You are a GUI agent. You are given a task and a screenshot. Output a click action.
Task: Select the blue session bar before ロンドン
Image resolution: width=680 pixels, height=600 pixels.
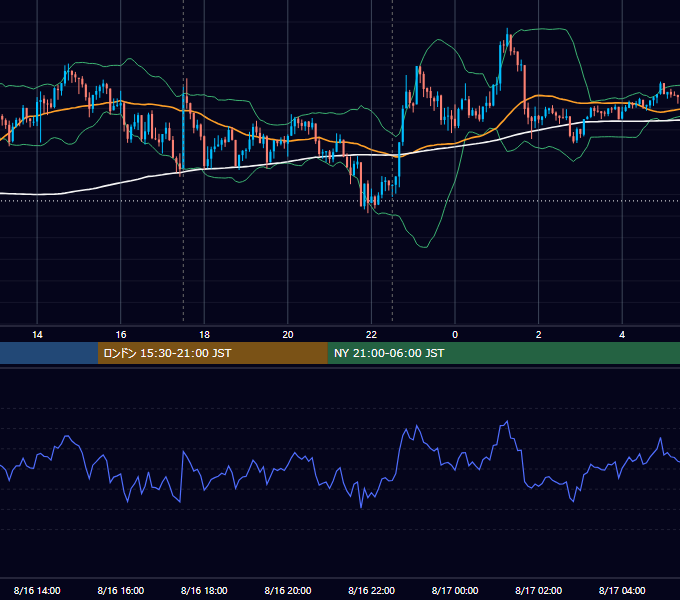49,353
